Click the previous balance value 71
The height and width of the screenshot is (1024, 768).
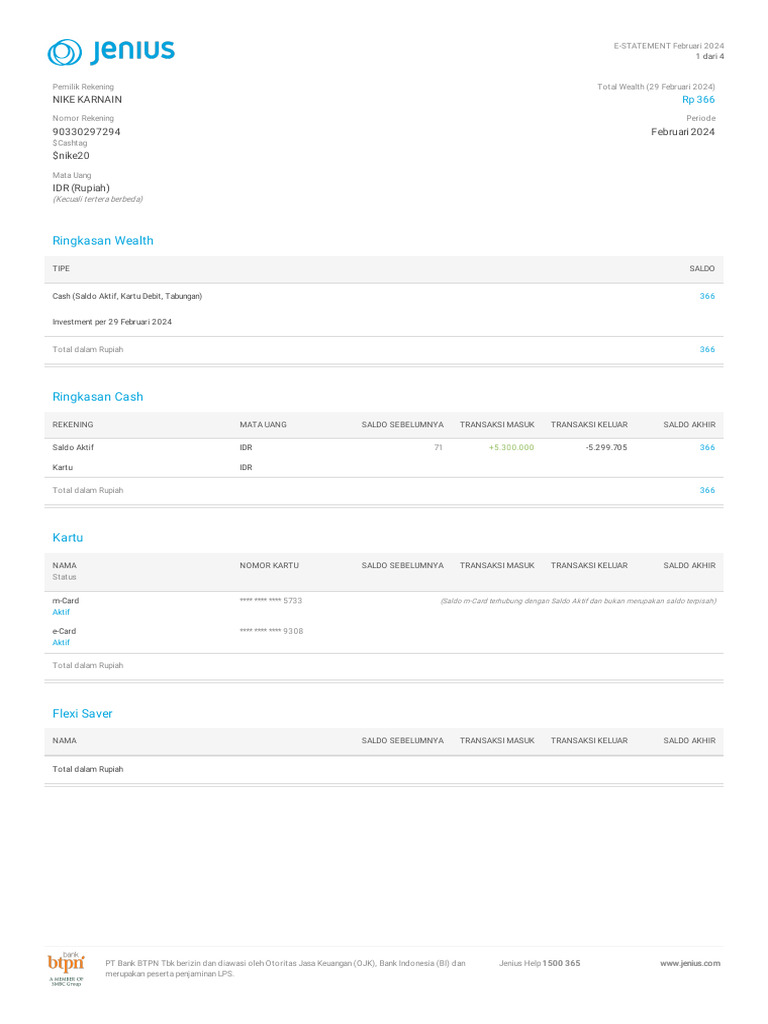(x=438, y=448)
